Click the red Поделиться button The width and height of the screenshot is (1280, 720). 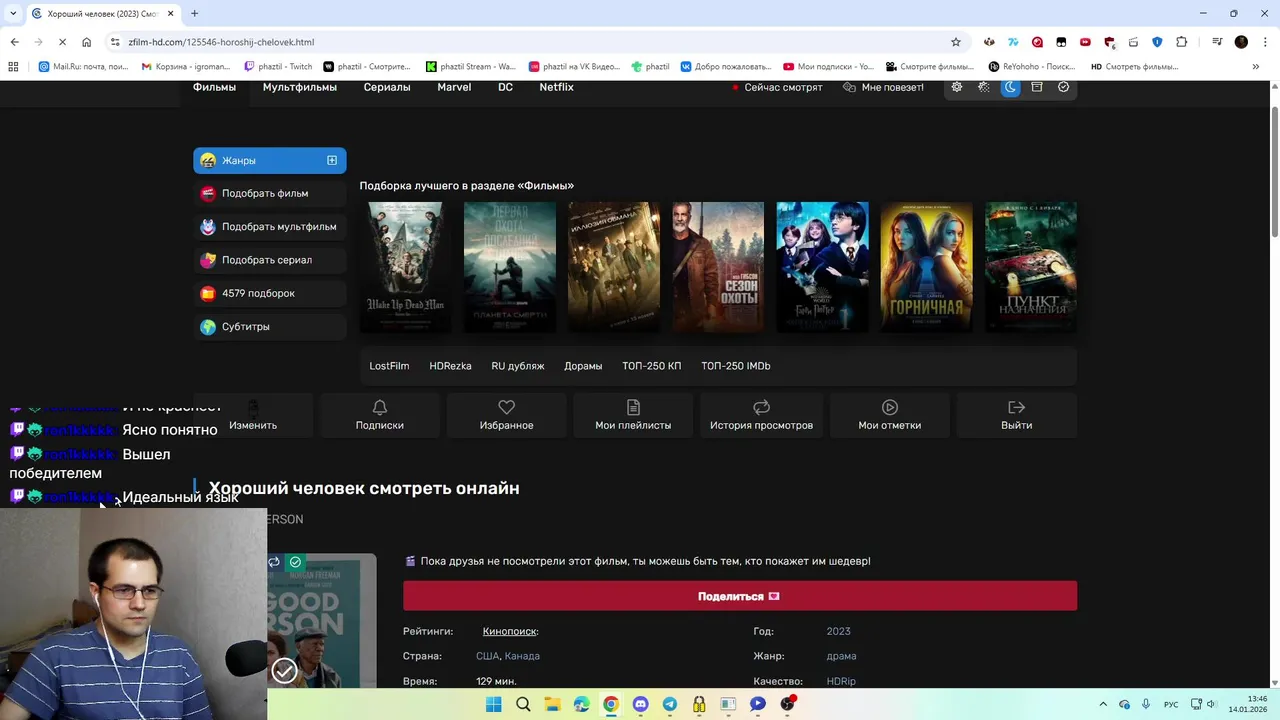click(740, 596)
